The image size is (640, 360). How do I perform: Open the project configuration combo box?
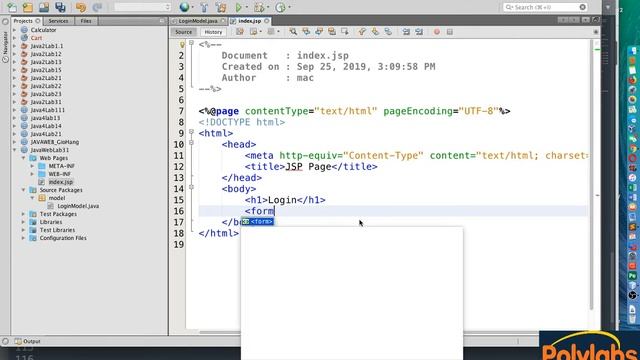(x=142, y=7)
